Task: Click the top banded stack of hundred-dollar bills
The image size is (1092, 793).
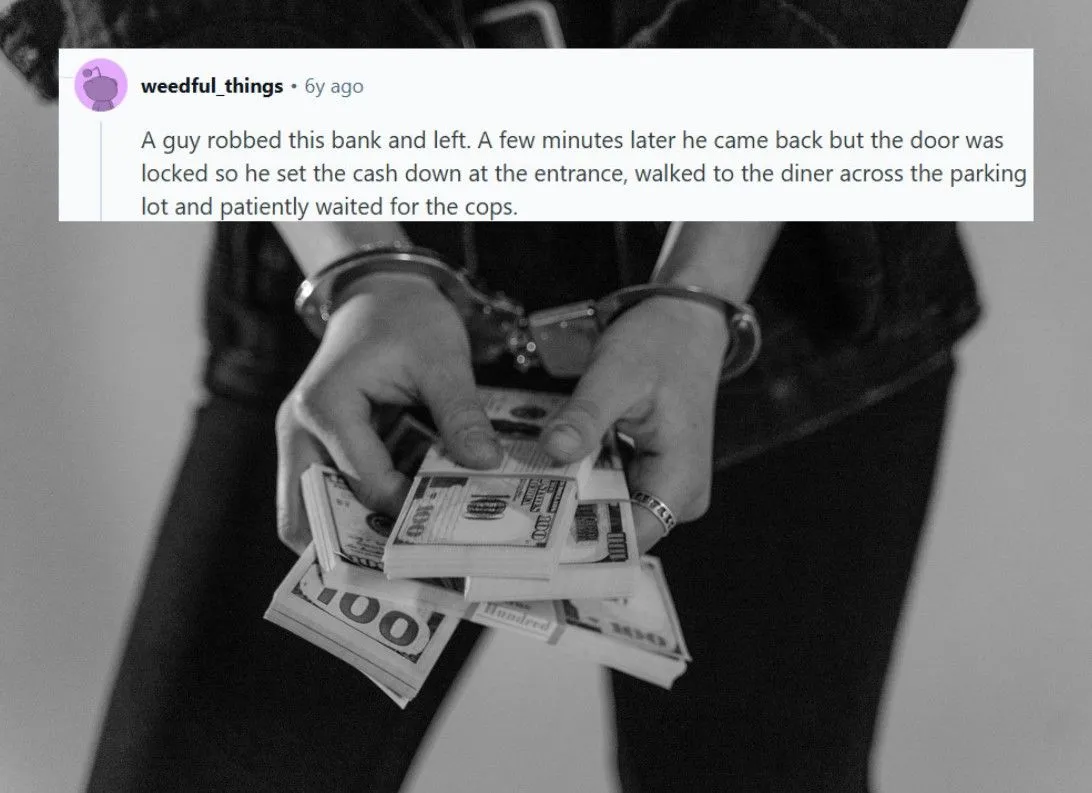Action: pos(481,524)
